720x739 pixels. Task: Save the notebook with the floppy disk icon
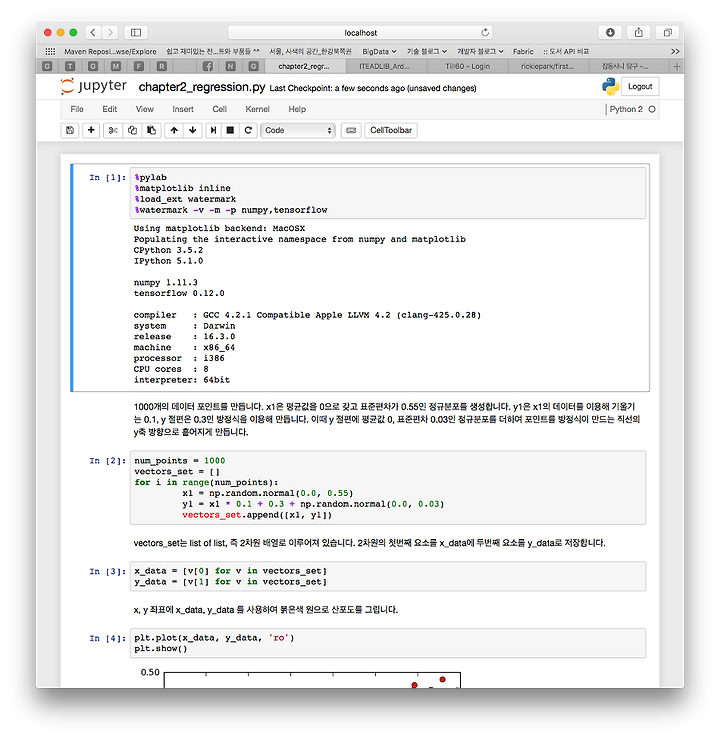pos(70,131)
